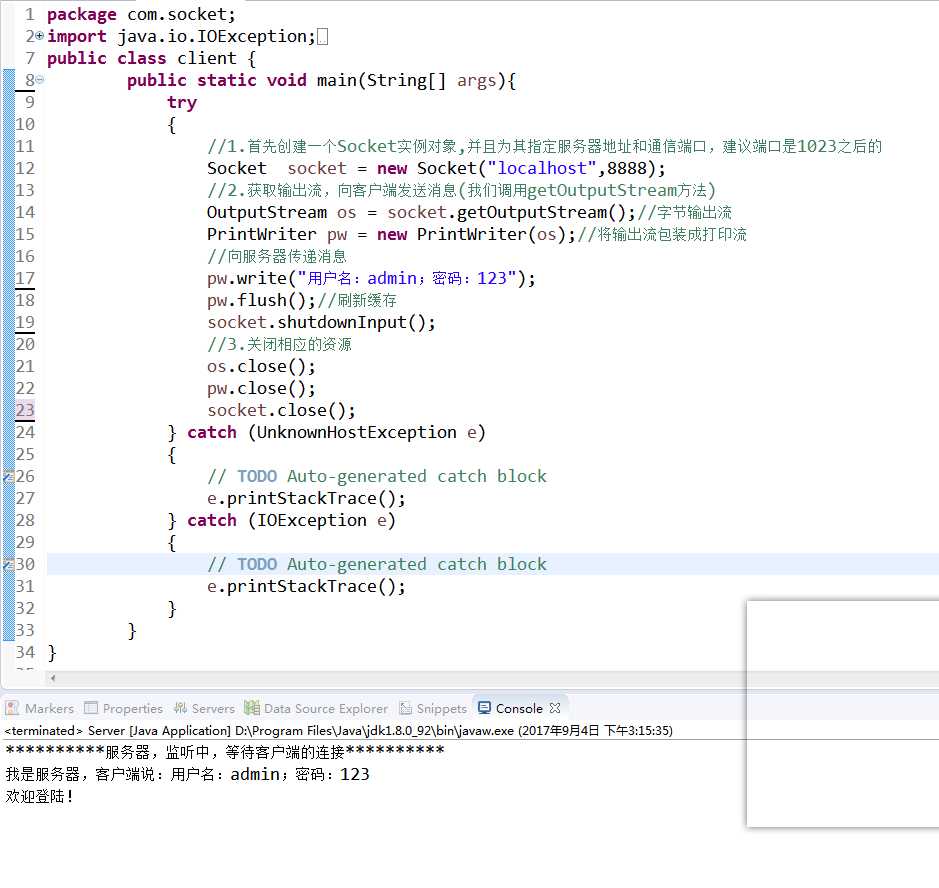
Task: Click comment //3.关闭相应的资源 on line 20
Action: (x=279, y=345)
